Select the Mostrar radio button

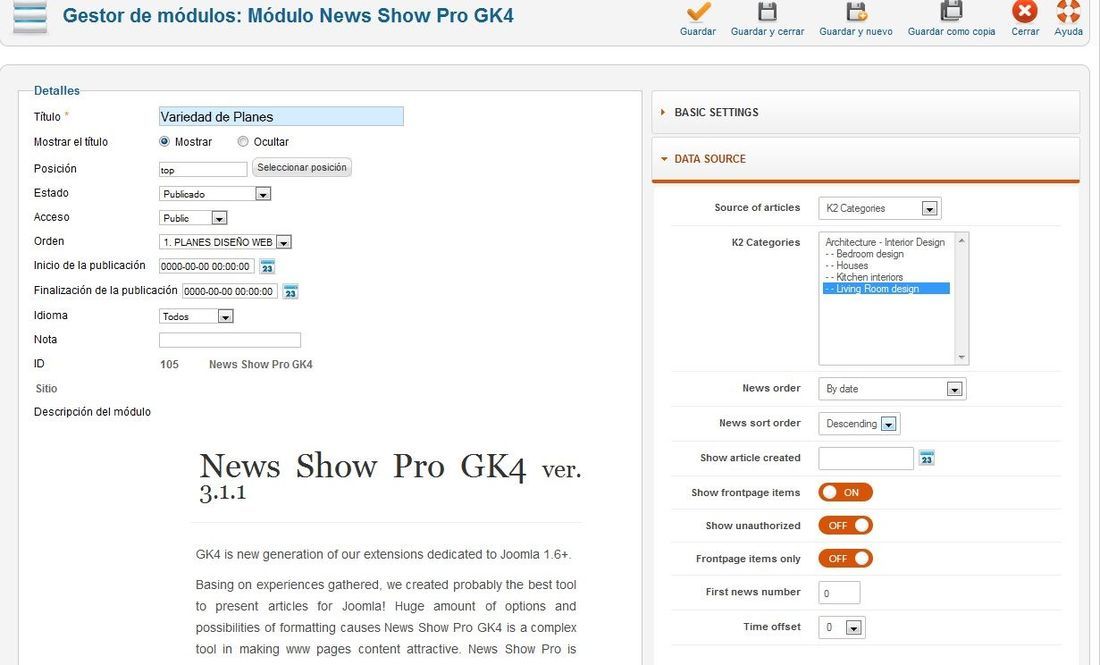(x=164, y=142)
